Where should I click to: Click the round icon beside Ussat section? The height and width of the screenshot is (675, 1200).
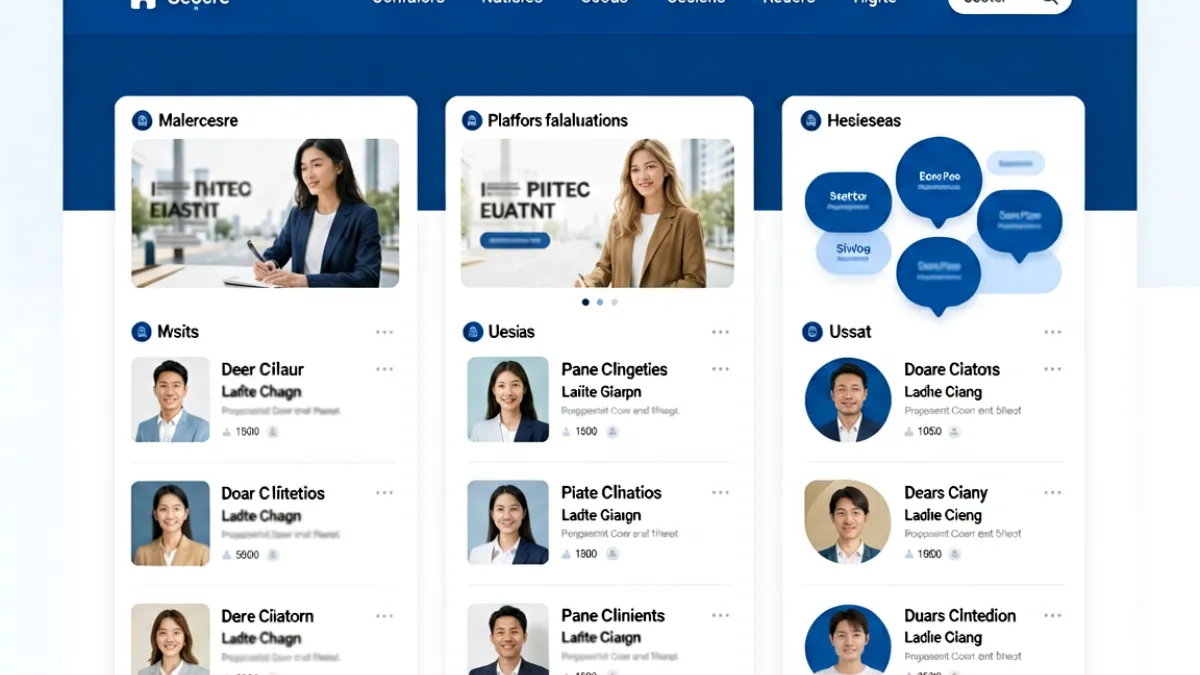coord(813,332)
